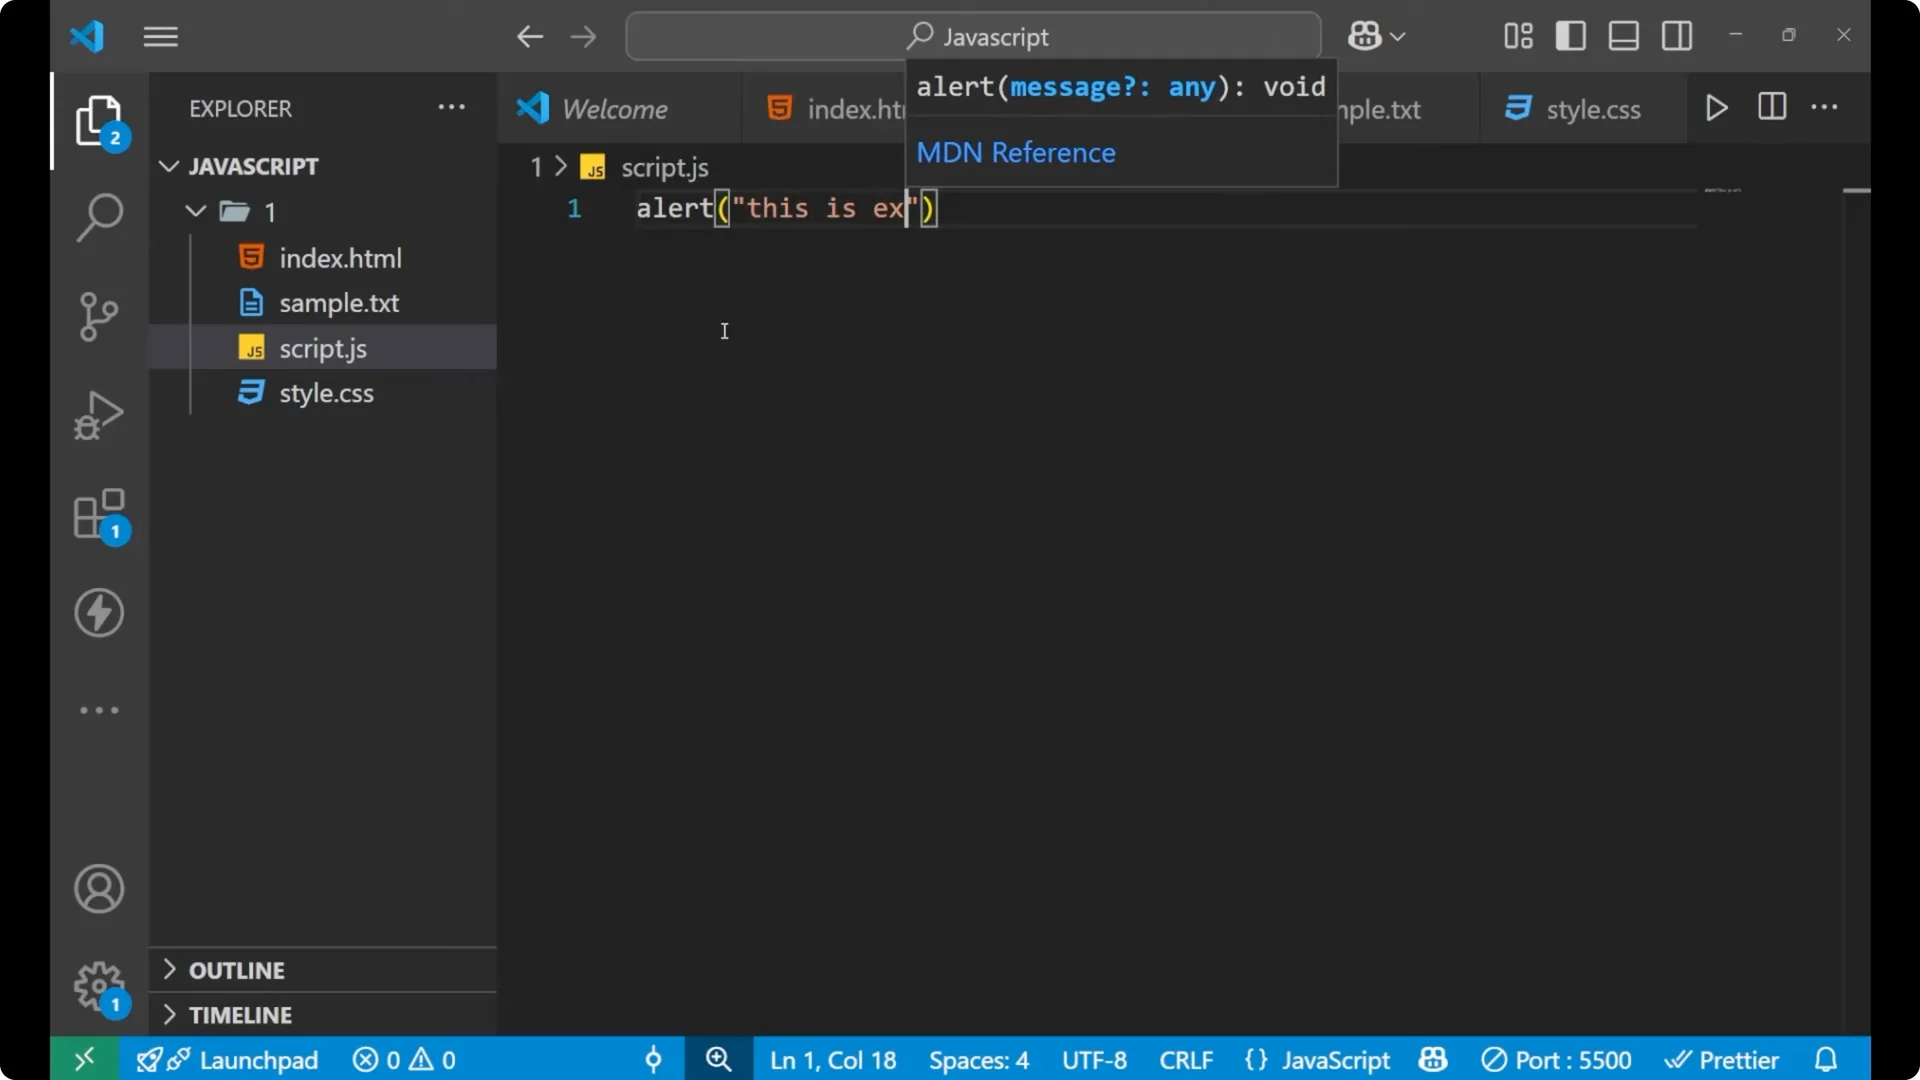
Task: Switch to the Welcome tab
Action: click(x=613, y=108)
